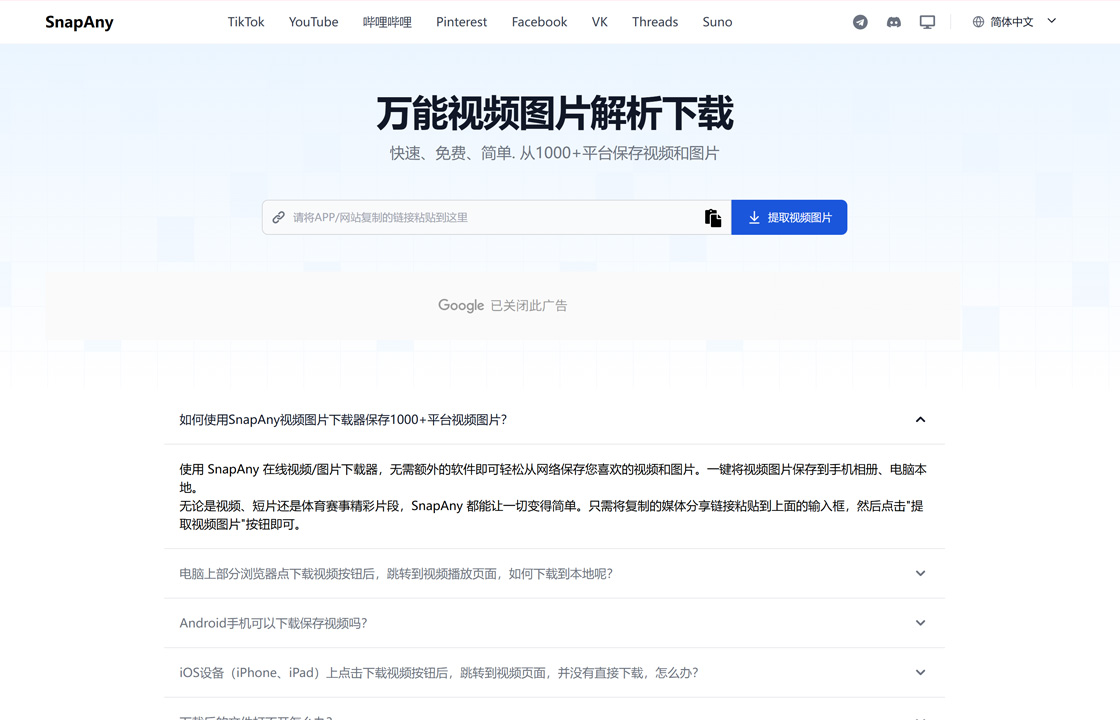
Task: Click the globe language icon
Action: click(x=978, y=22)
